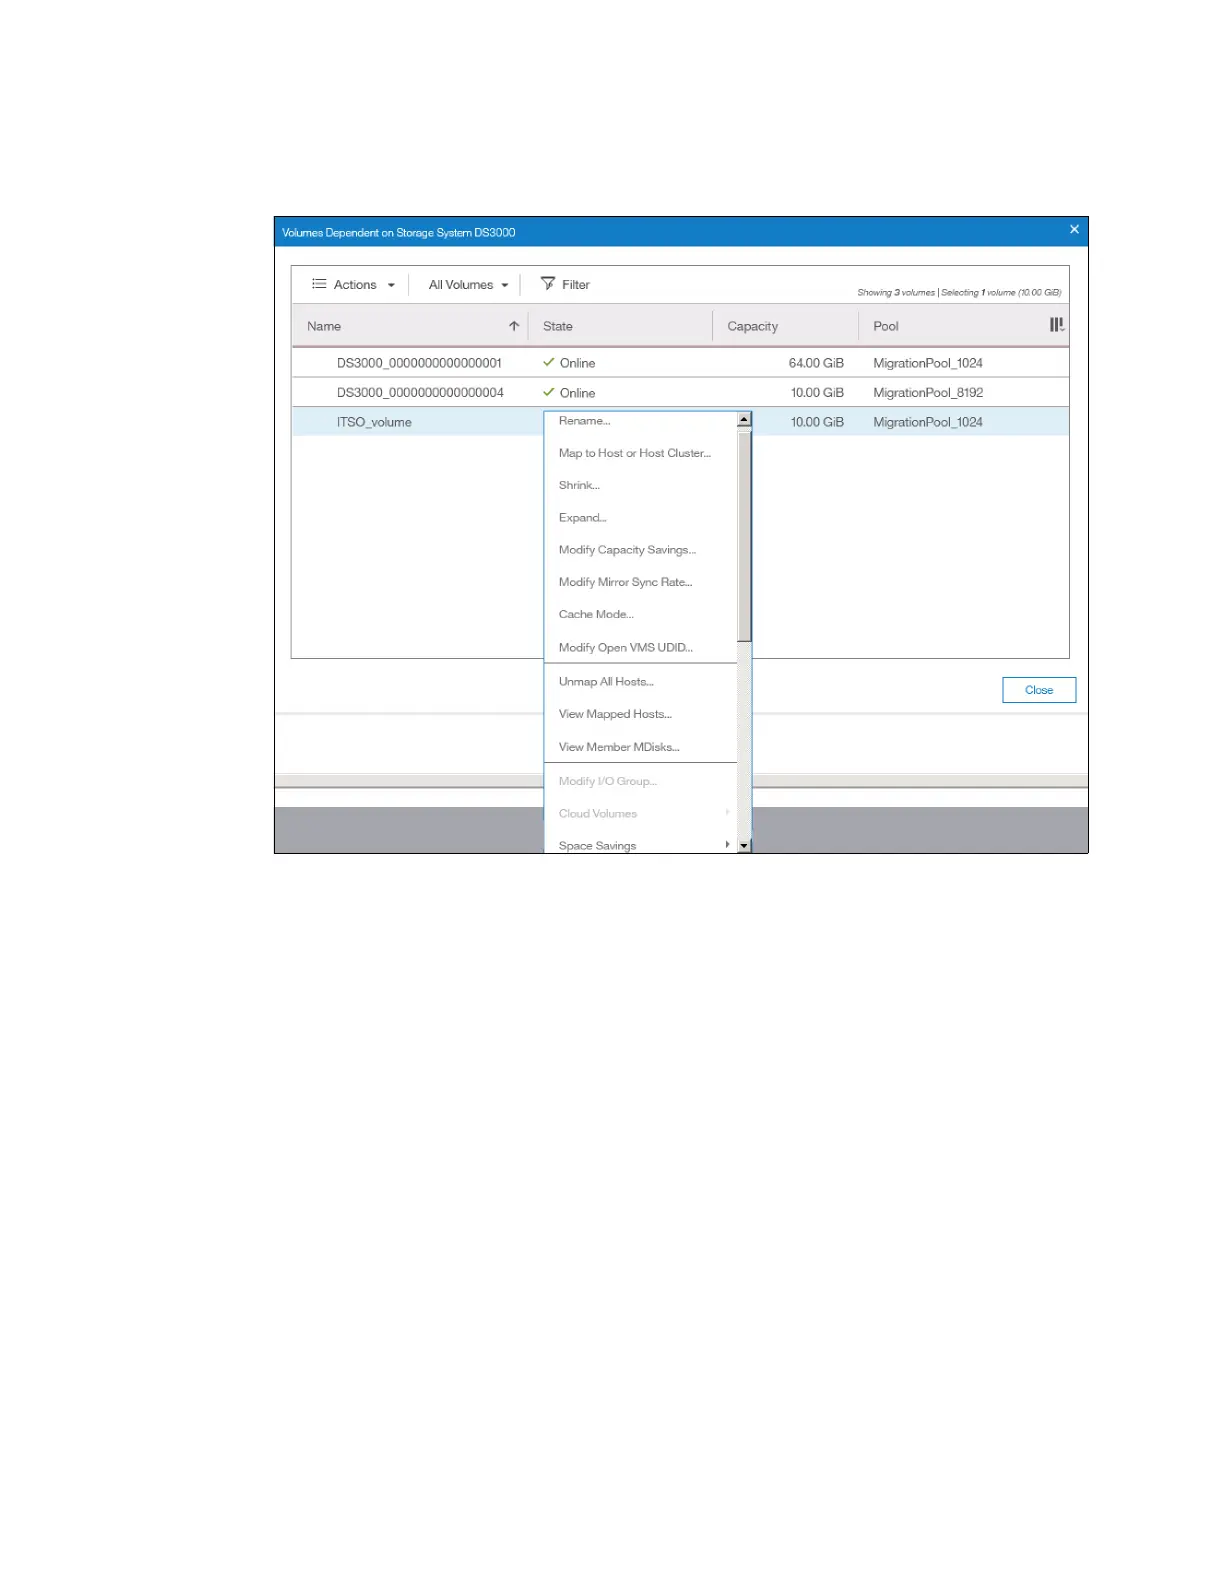Open the column chooser icon
This screenshot has width=1224, height=1584.
click(x=1056, y=325)
